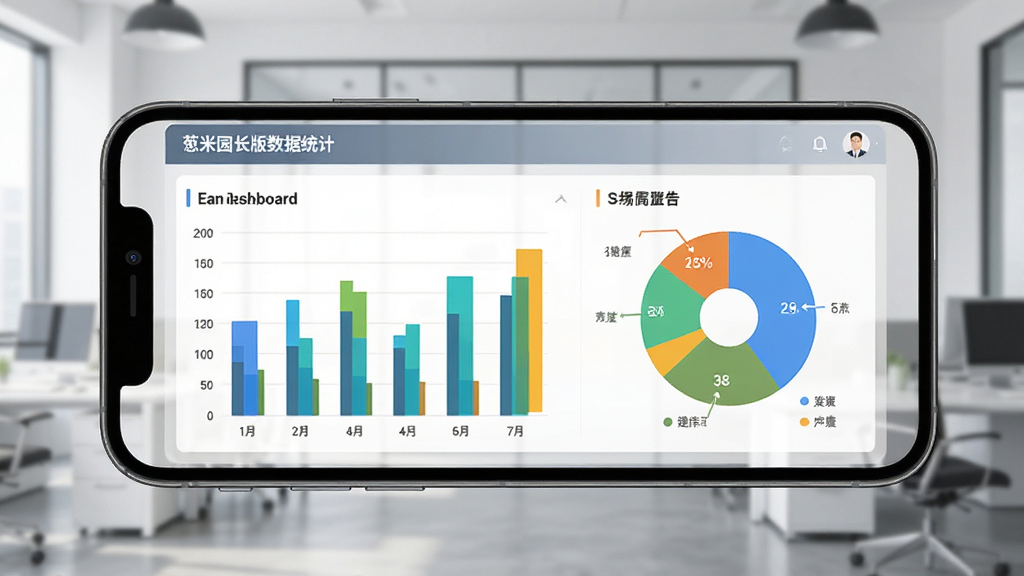Click the Ean dashboard panel title
The width and height of the screenshot is (1024, 576).
tap(248, 199)
